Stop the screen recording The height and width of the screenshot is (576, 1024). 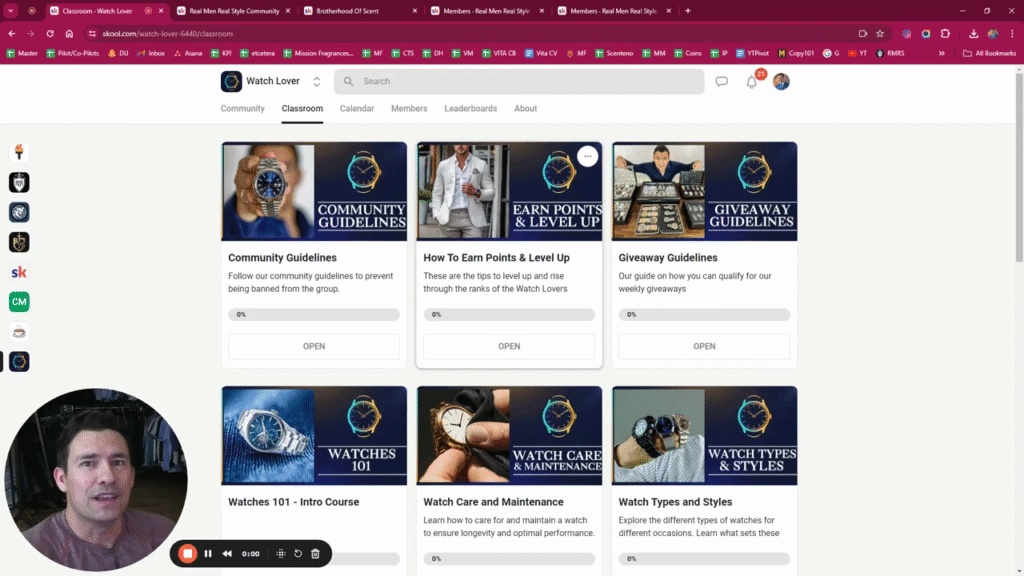(187, 554)
